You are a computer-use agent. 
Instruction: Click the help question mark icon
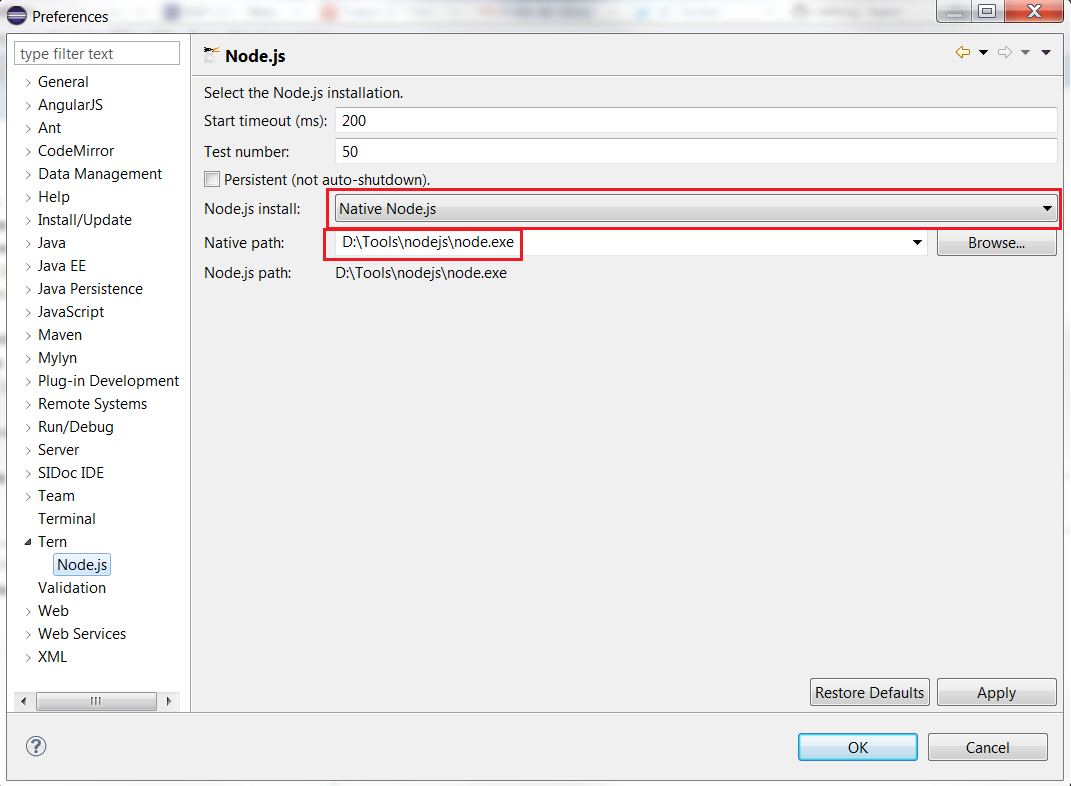pos(36,746)
